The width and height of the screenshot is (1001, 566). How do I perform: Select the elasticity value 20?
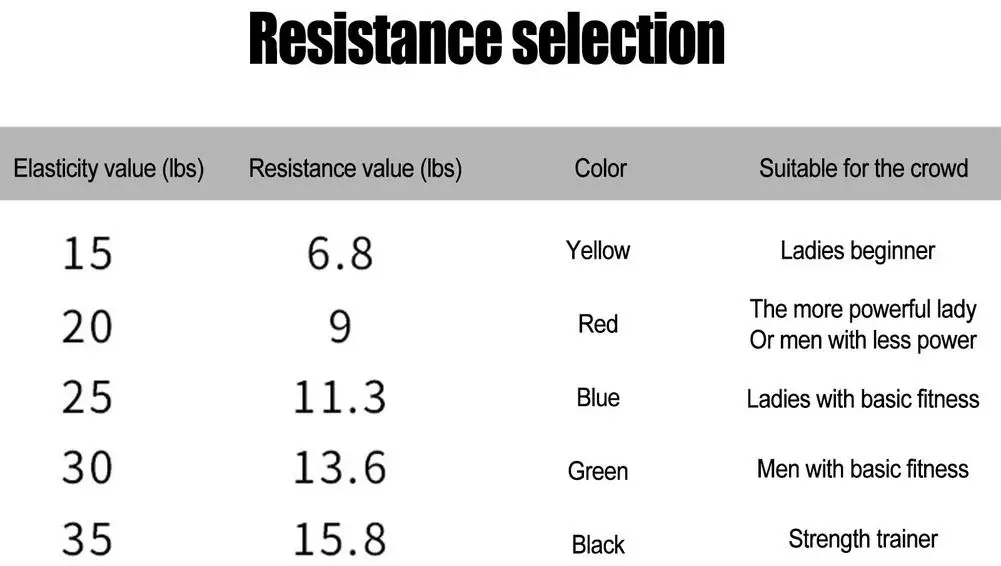87,327
